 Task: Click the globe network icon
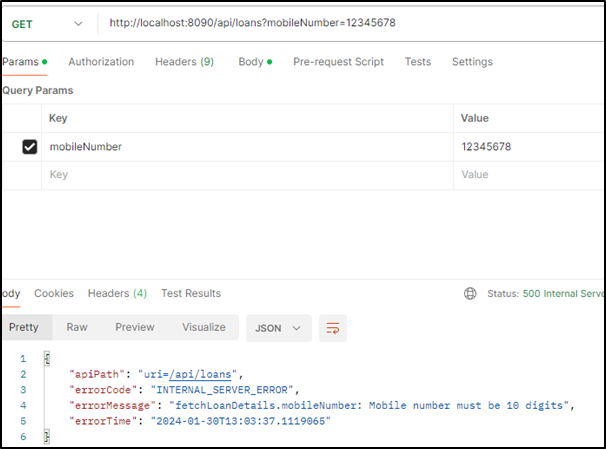[471, 294]
